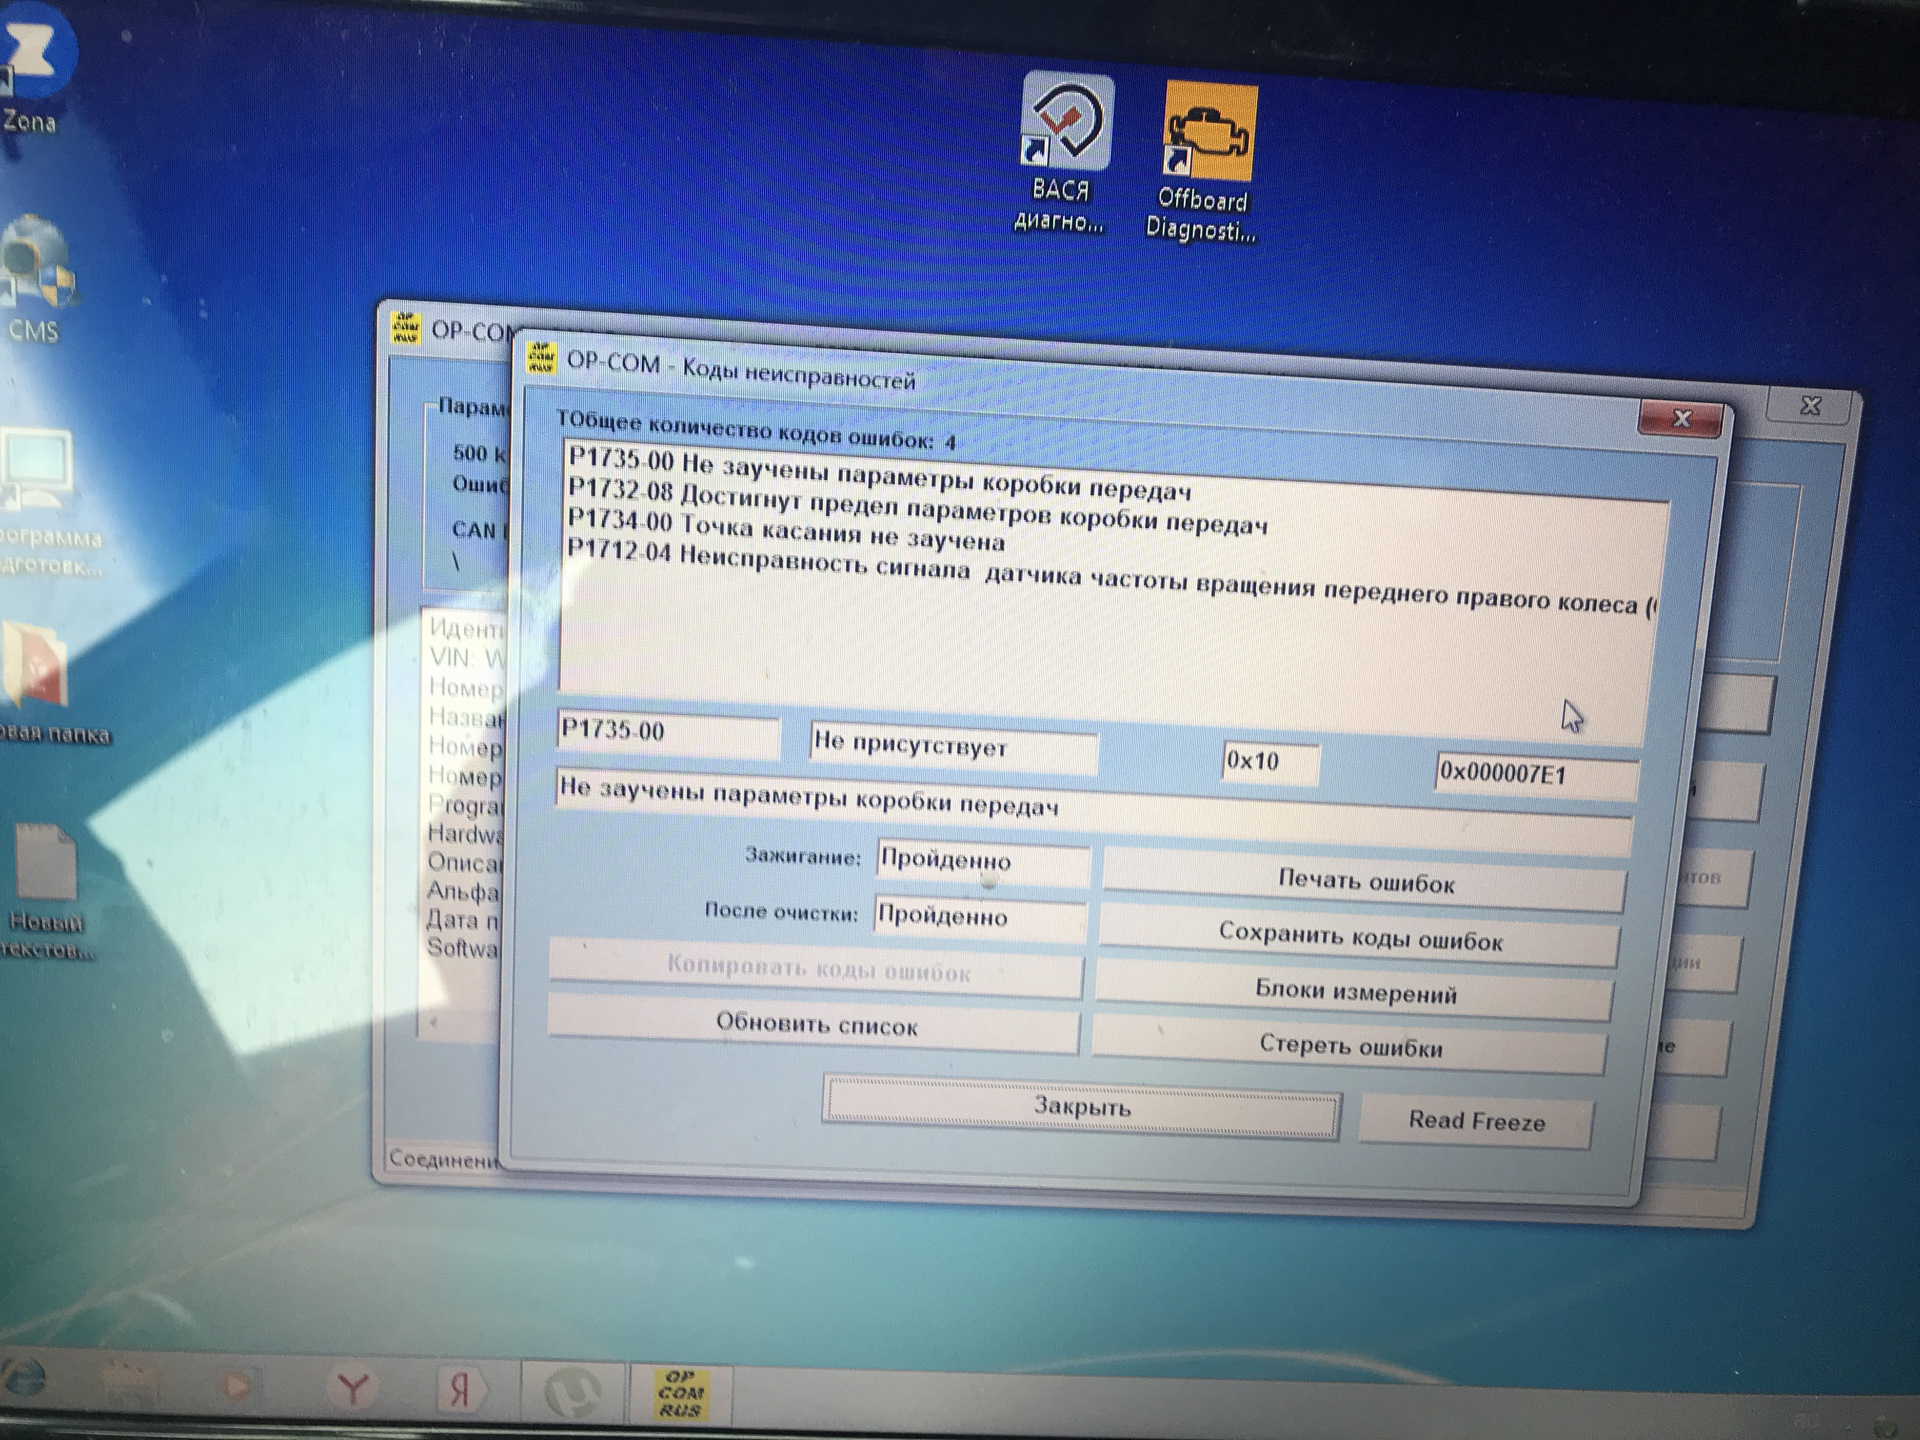Open the Новая папка desktop folder
The image size is (1920, 1440).
point(45,682)
